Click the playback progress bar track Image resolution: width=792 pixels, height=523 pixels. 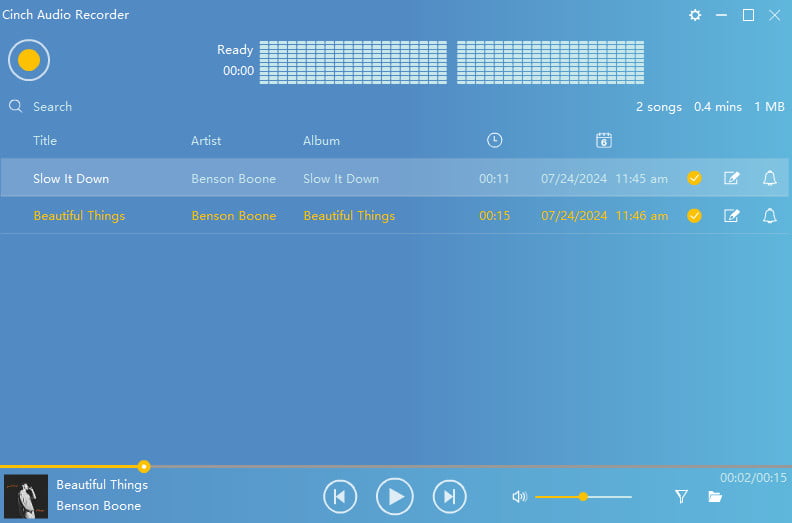click(396, 466)
